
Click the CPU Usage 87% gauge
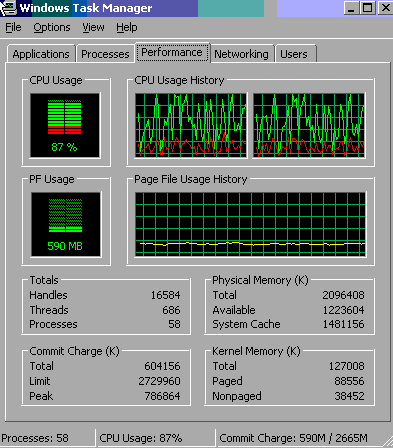click(x=65, y=125)
